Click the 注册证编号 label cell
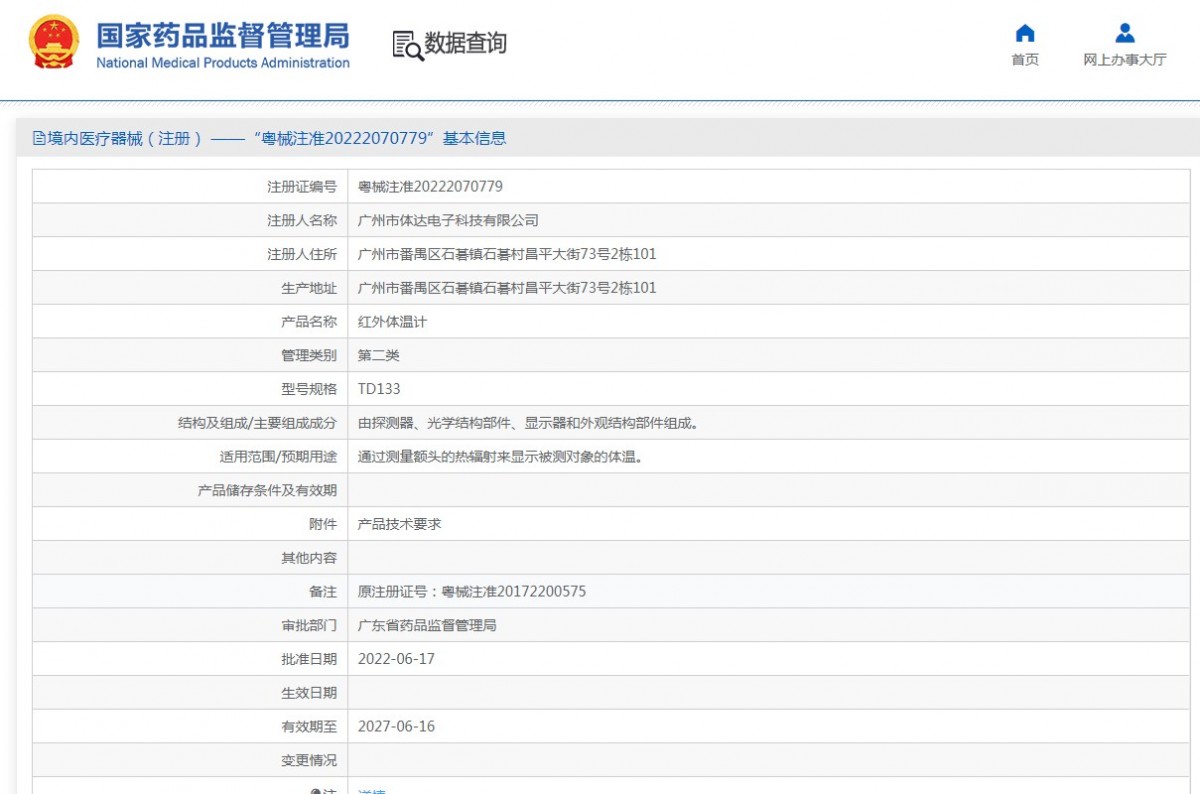Viewport: 1200px width, 794px height. coord(190,186)
